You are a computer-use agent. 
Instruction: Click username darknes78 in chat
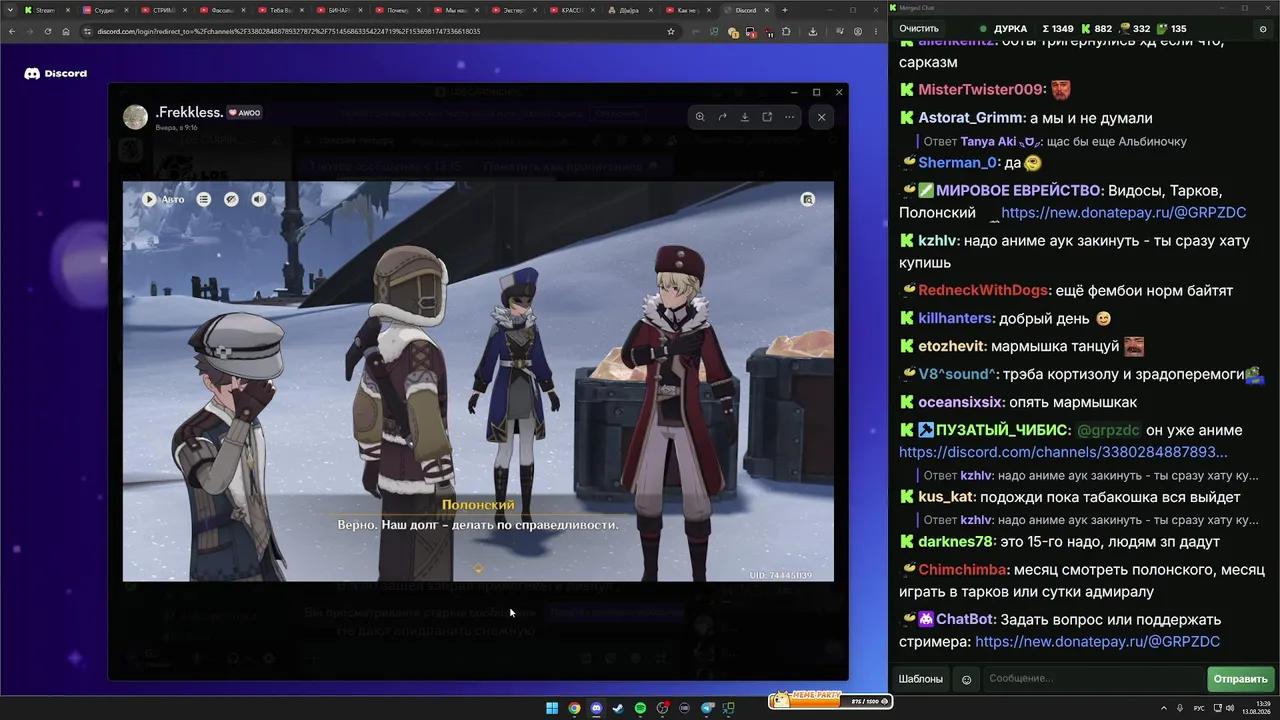click(955, 541)
